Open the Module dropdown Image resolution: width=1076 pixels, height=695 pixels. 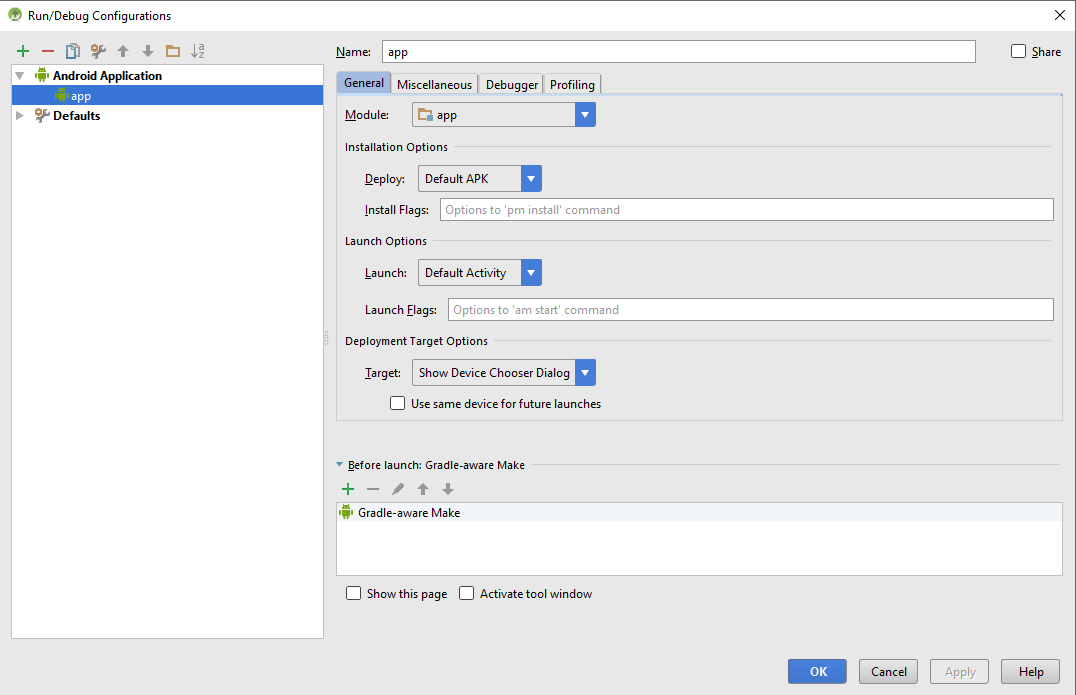(x=585, y=115)
